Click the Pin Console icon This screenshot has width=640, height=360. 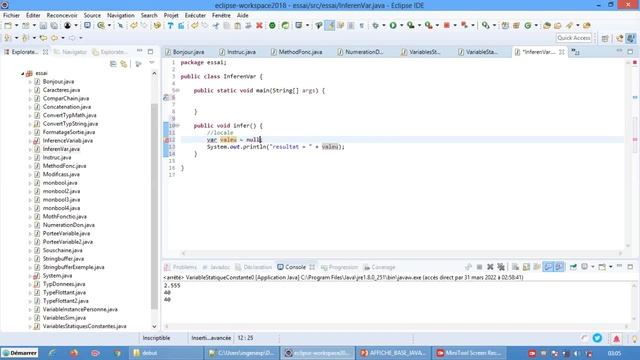point(573,267)
